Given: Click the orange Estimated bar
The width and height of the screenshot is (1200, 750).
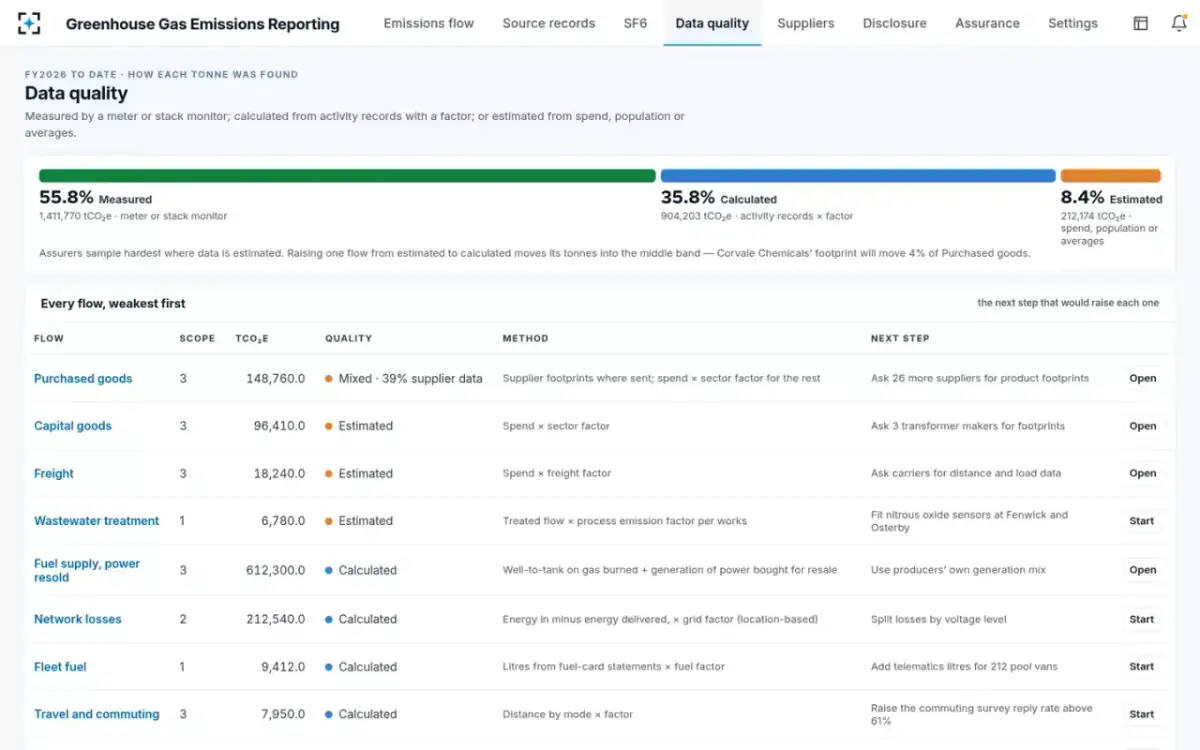Looking at the screenshot, I should (x=1111, y=176).
